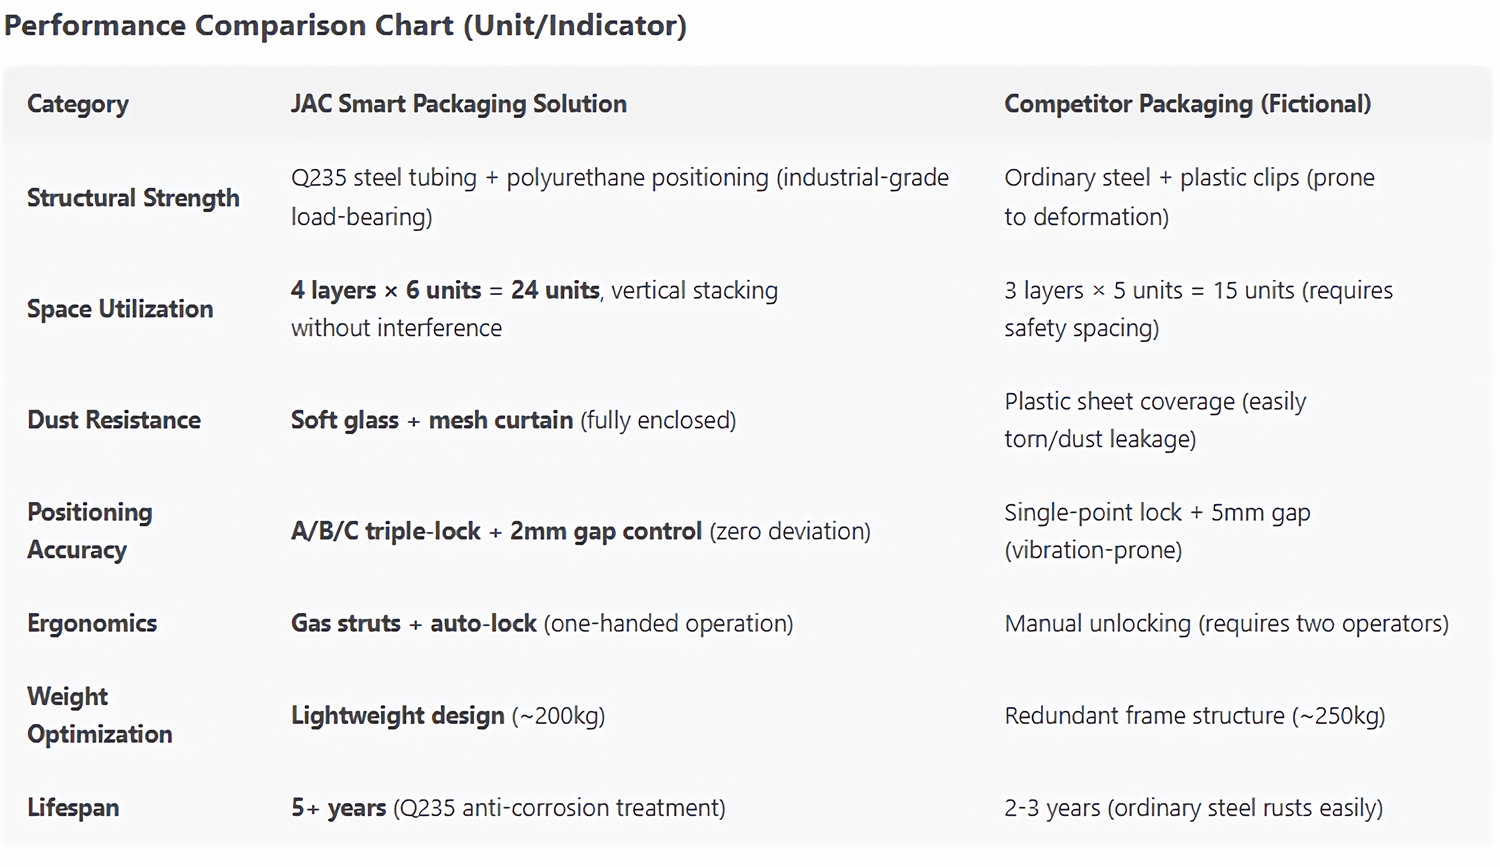Select the Structural Strength row label
This screenshot has height=867, width=1500.
[x=133, y=198]
